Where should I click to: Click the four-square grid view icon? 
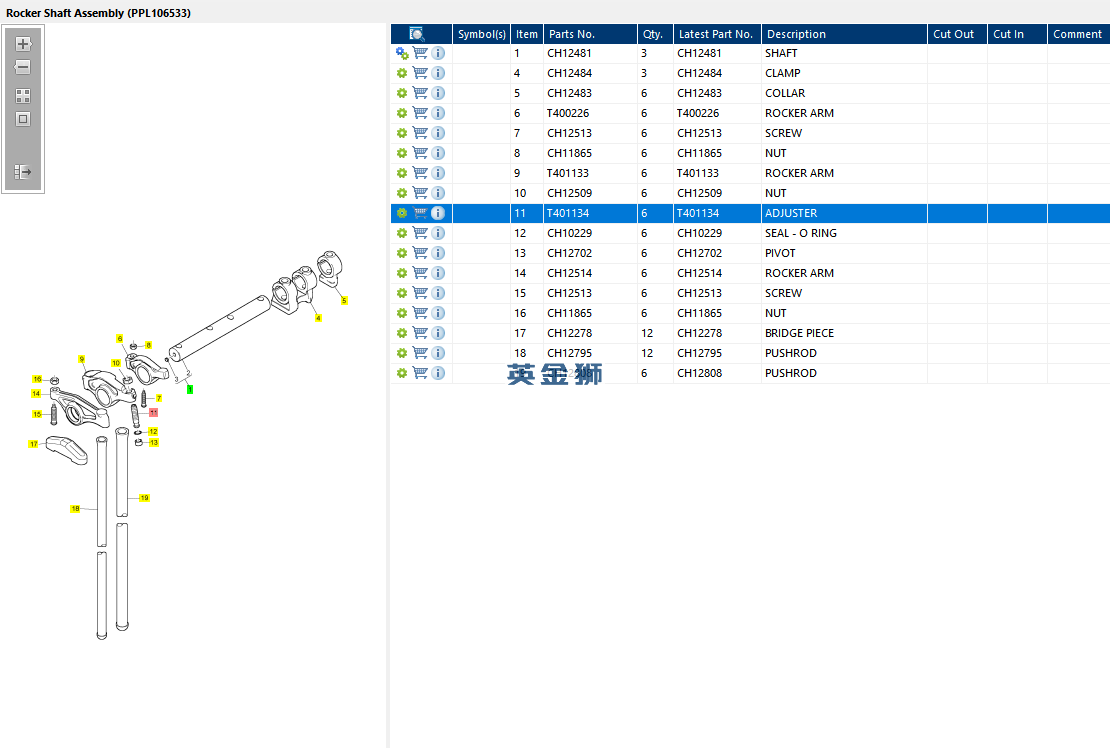tap(23, 96)
